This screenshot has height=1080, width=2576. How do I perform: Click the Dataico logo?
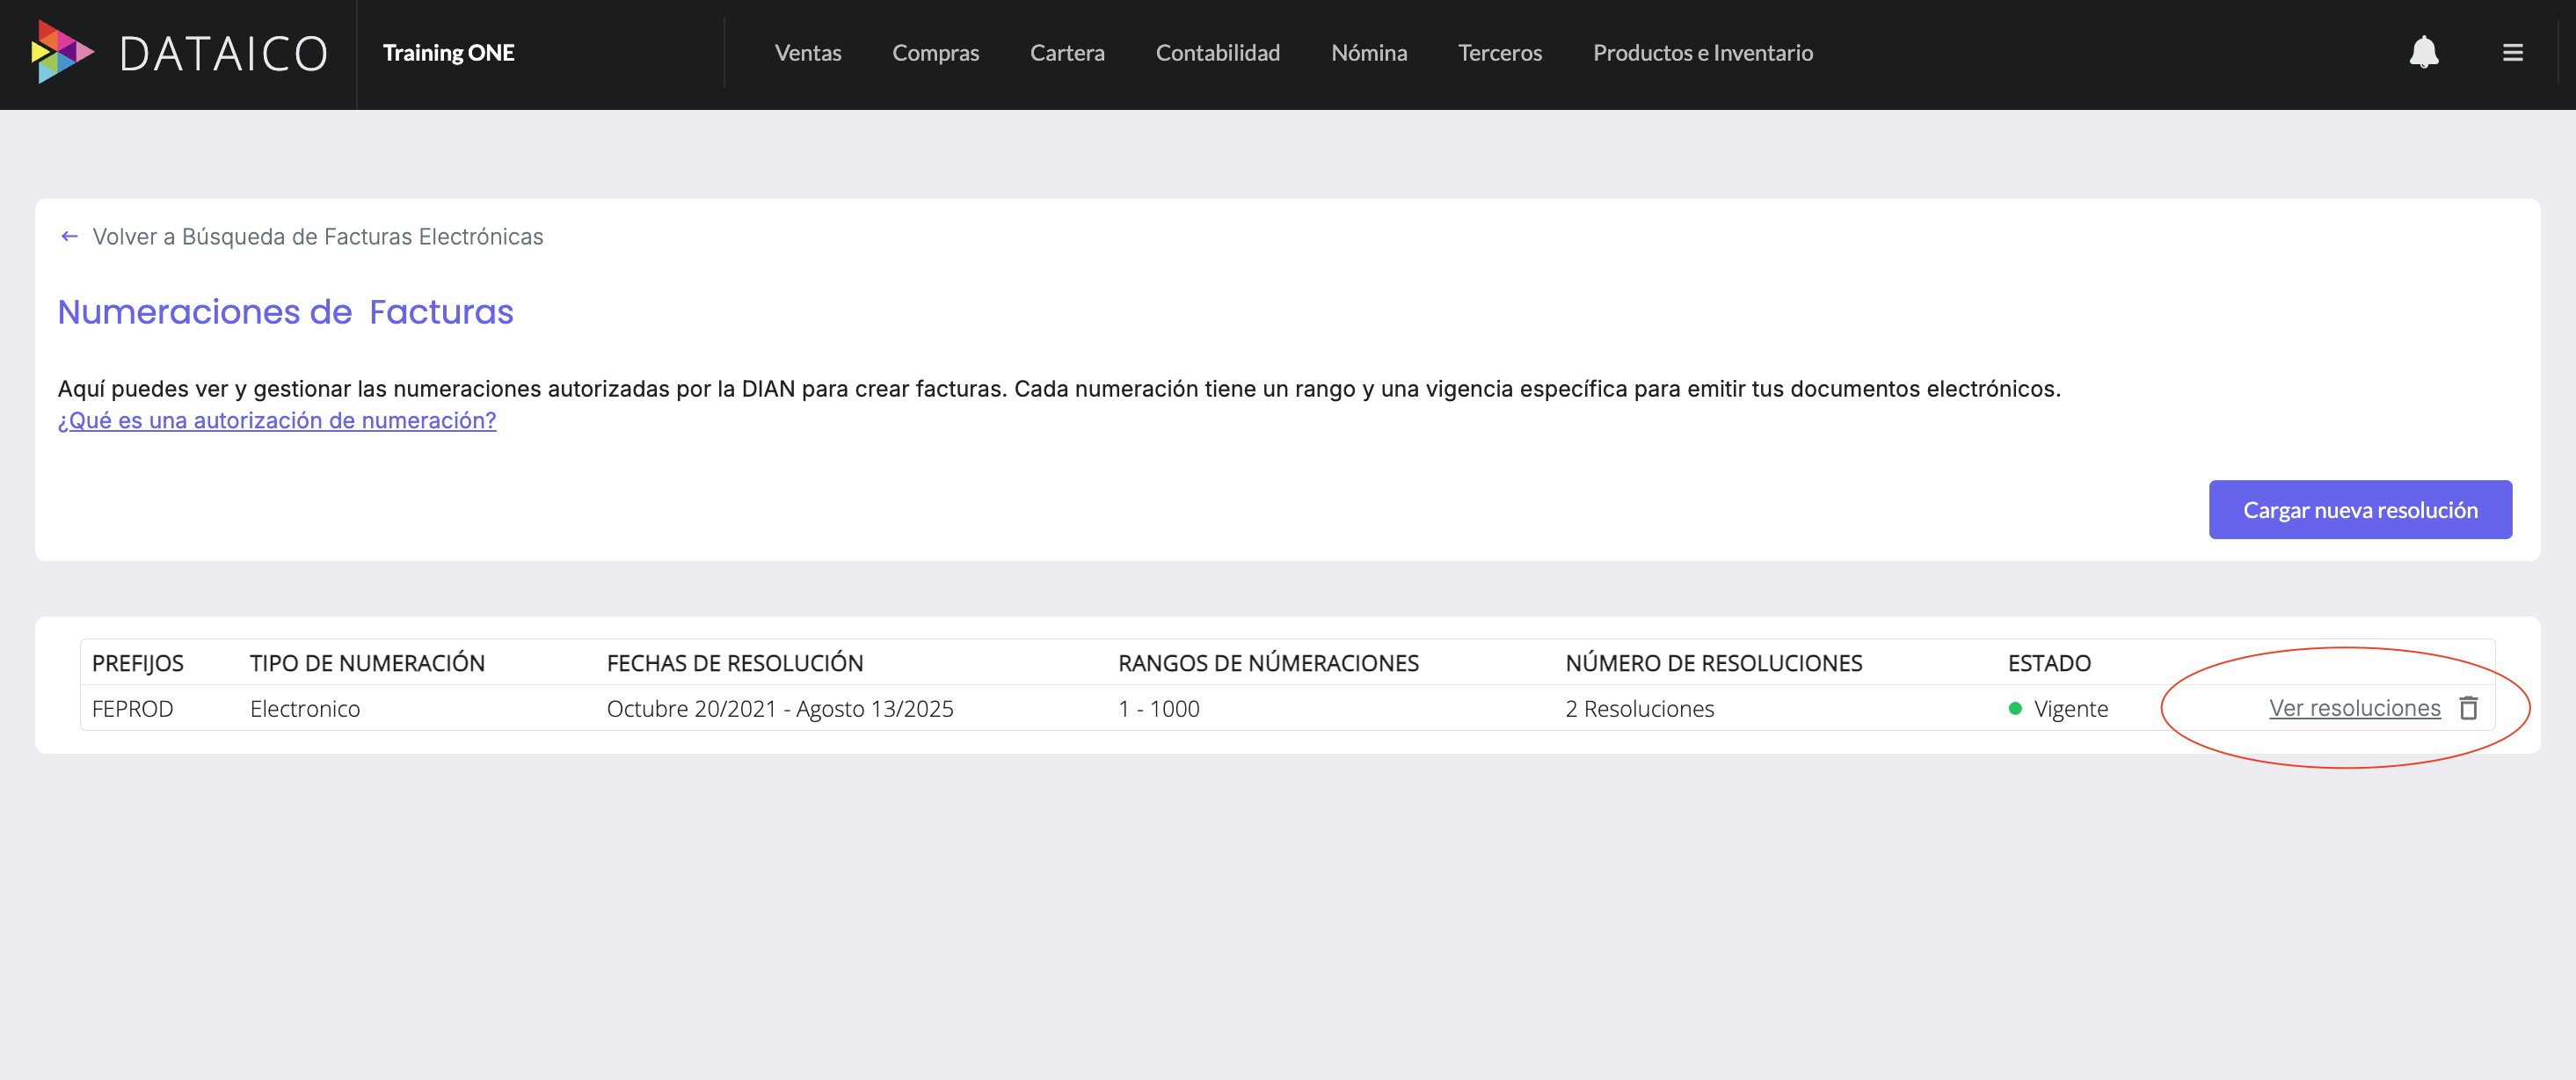[179, 52]
